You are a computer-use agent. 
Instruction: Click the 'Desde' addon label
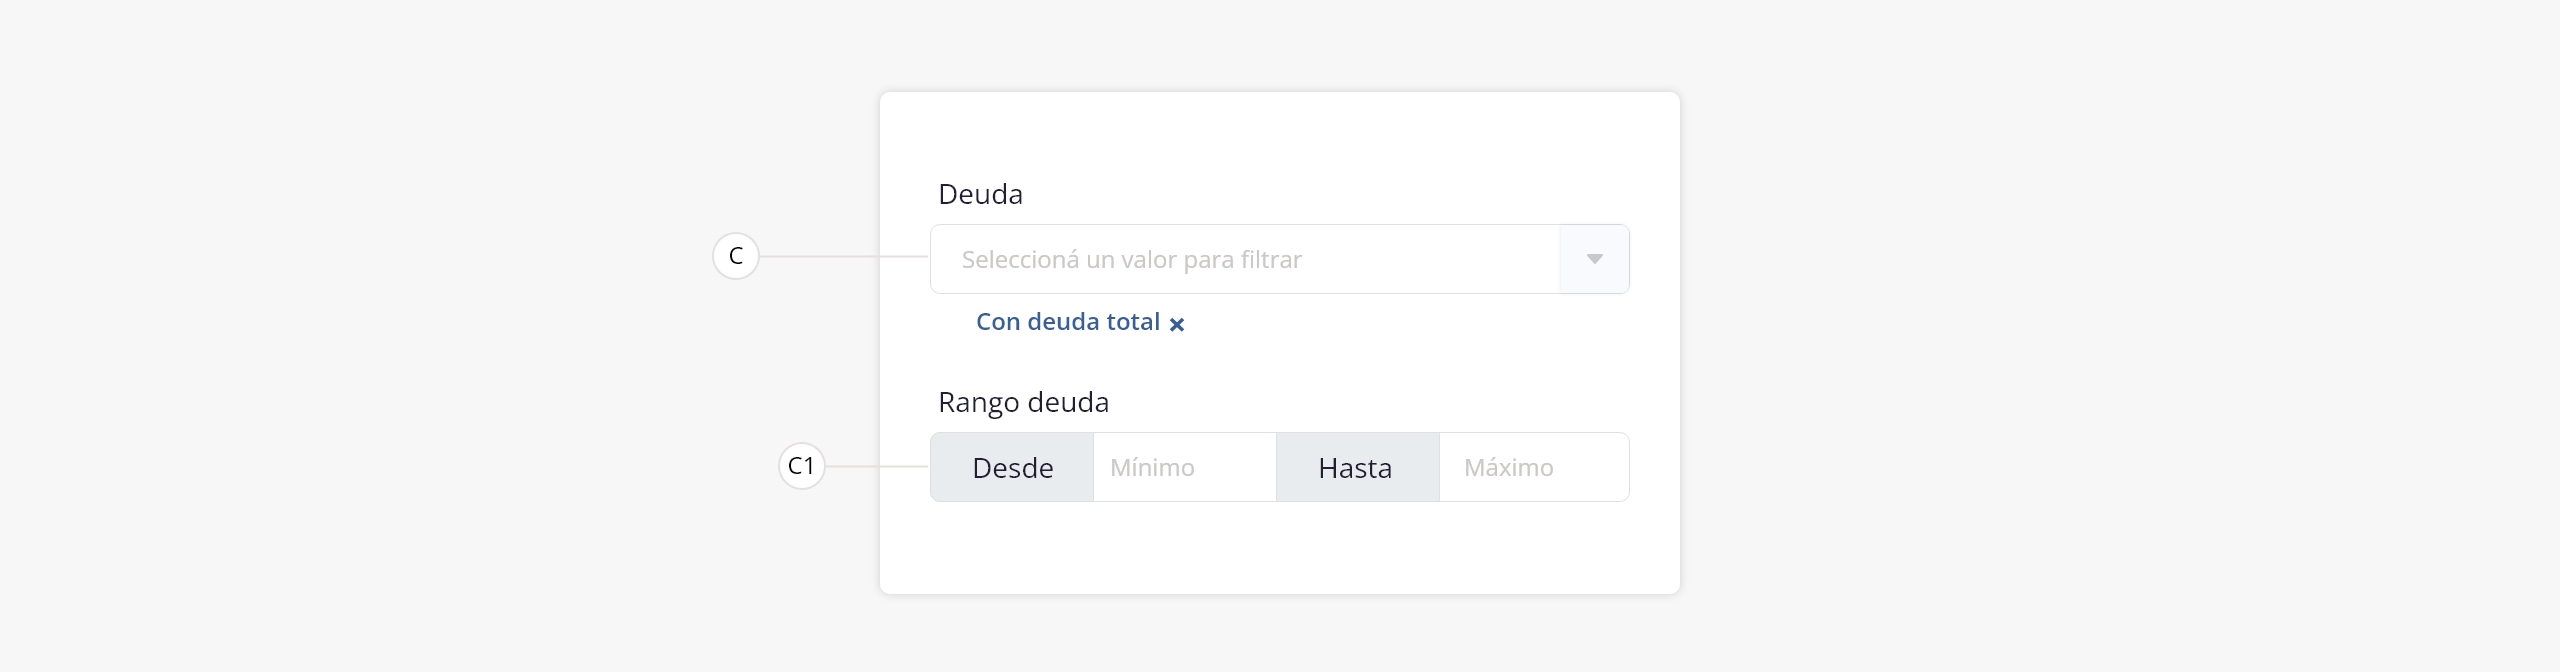tap(1012, 467)
